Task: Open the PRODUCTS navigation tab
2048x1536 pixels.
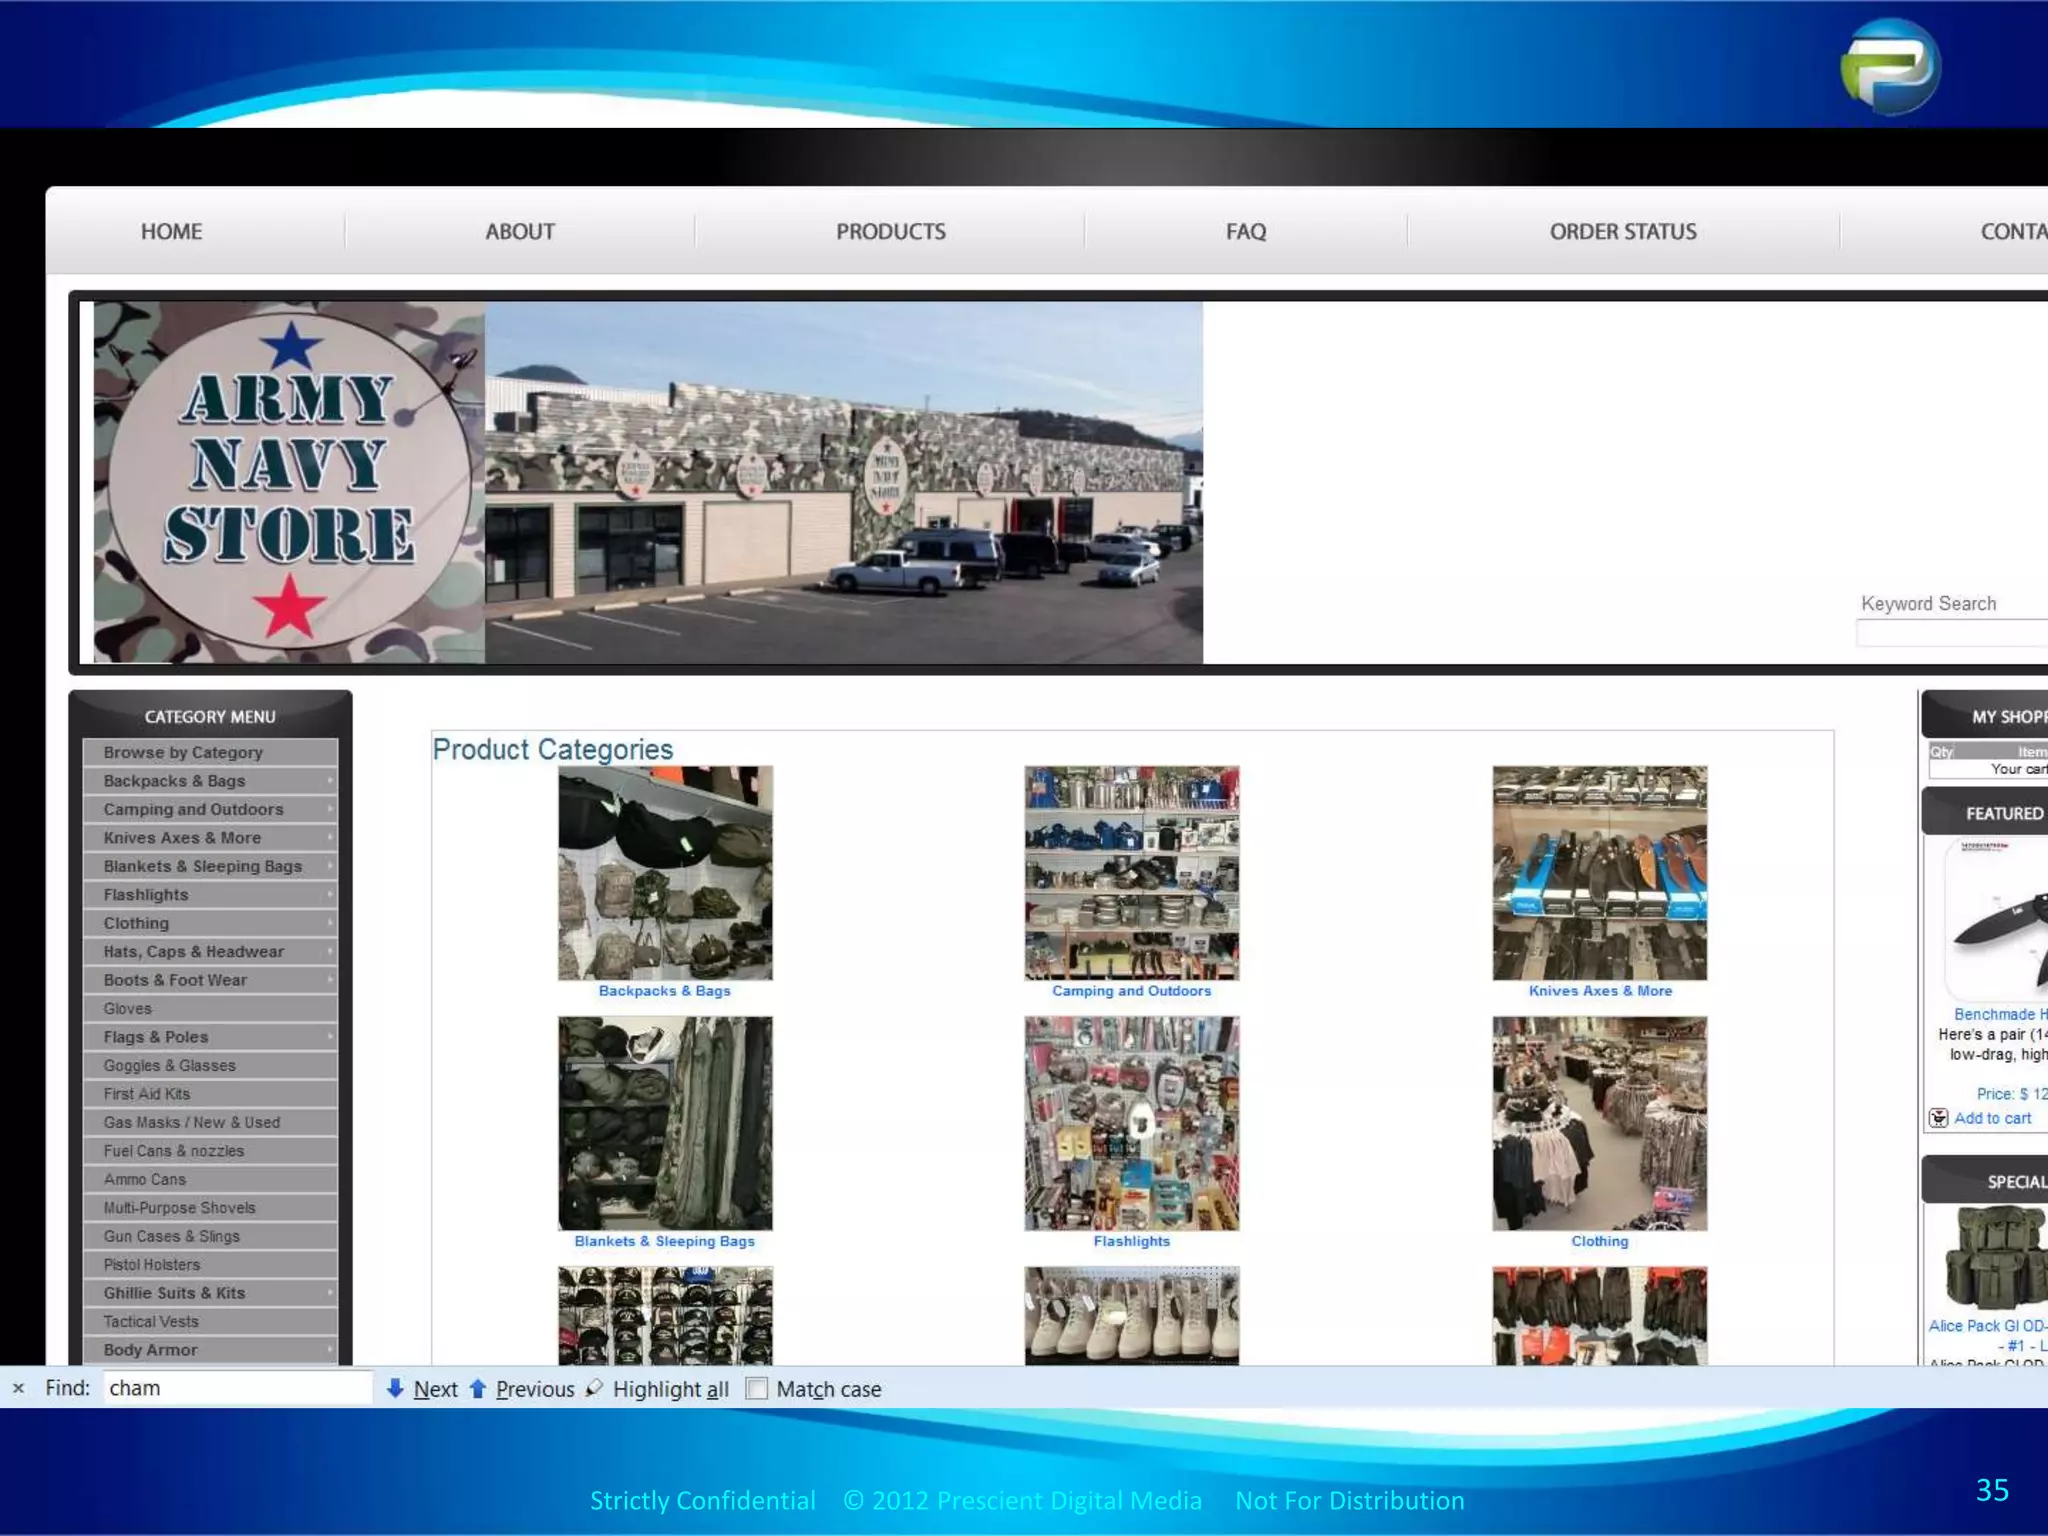Action: click(890, 232)
